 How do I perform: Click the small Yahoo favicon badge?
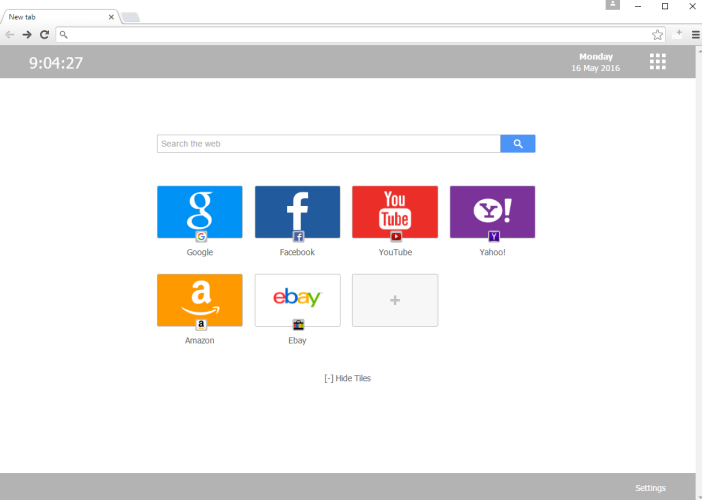(493, 236)
